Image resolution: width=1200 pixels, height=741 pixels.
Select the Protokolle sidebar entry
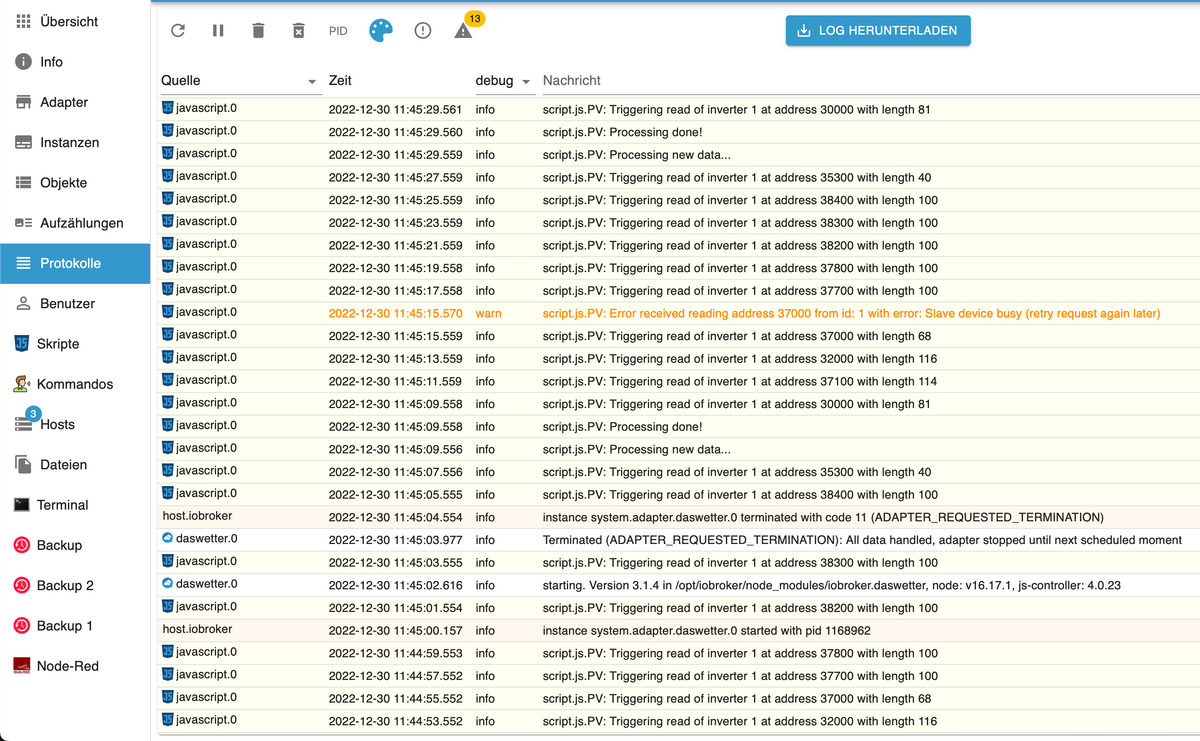click(x=75, y=263)
